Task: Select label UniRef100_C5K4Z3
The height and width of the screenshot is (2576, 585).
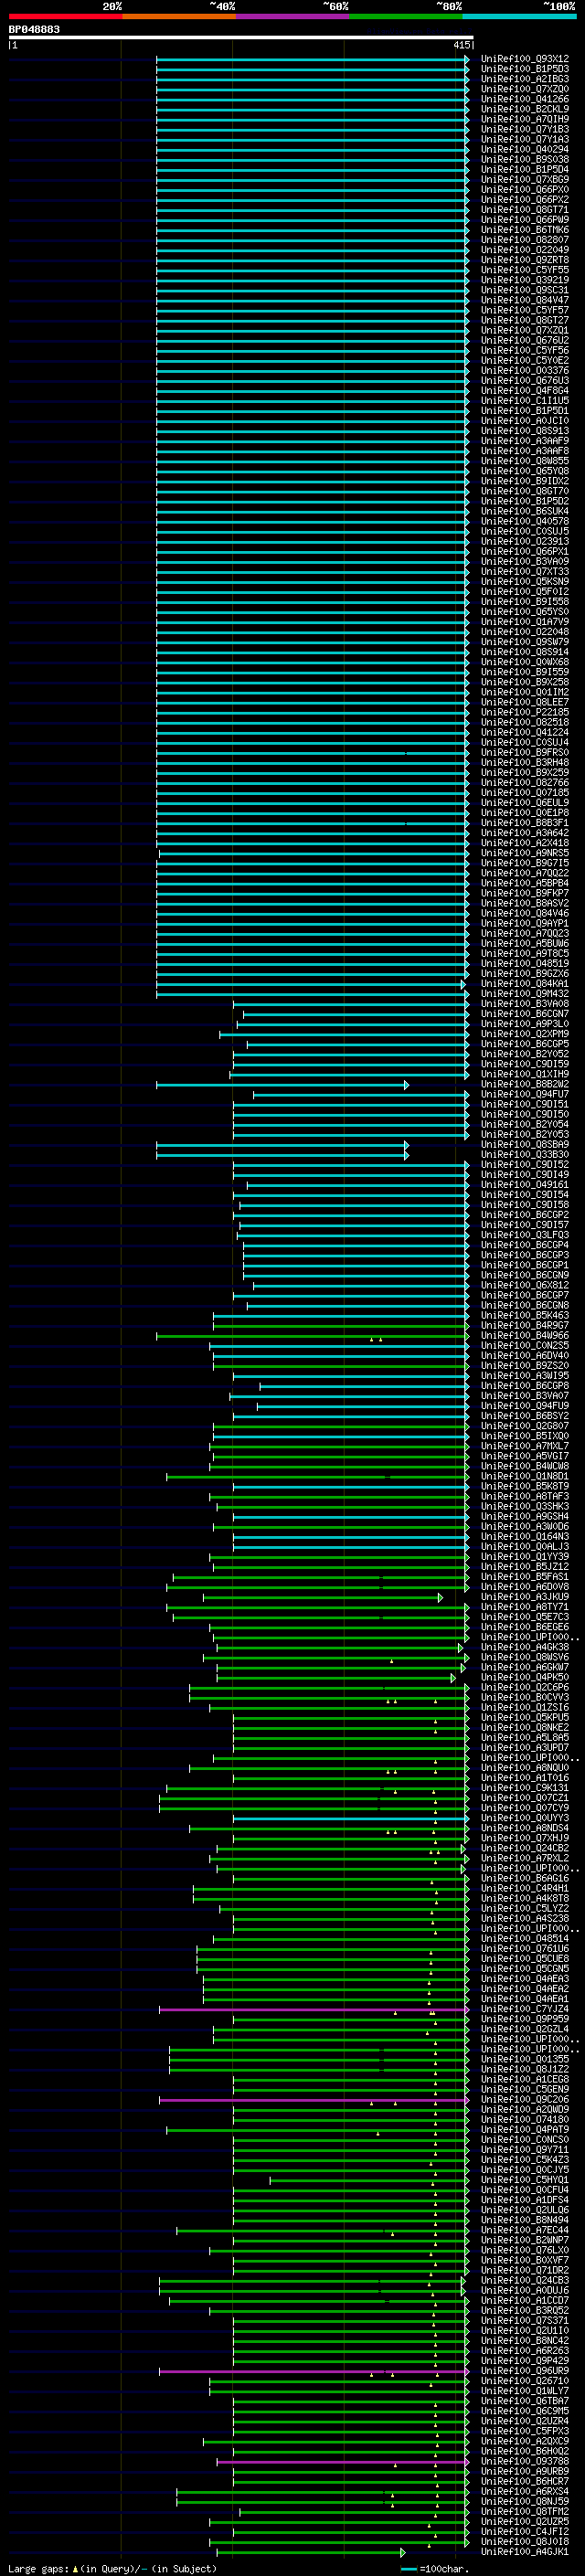Action: tap(525, 2160)
